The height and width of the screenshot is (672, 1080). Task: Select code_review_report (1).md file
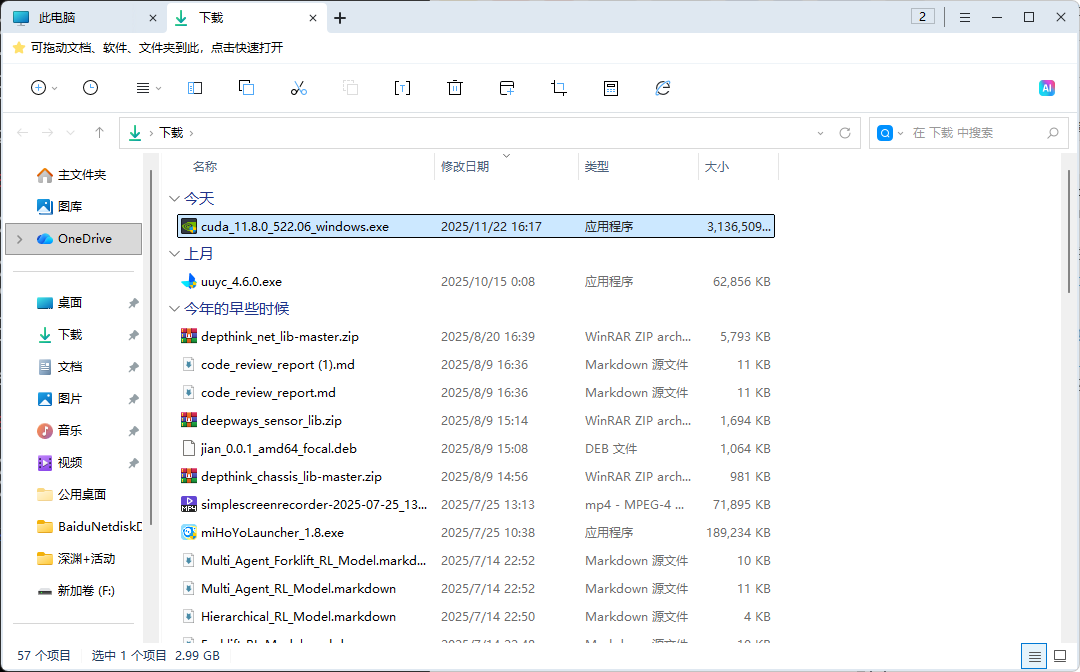(x=476, y=365)
